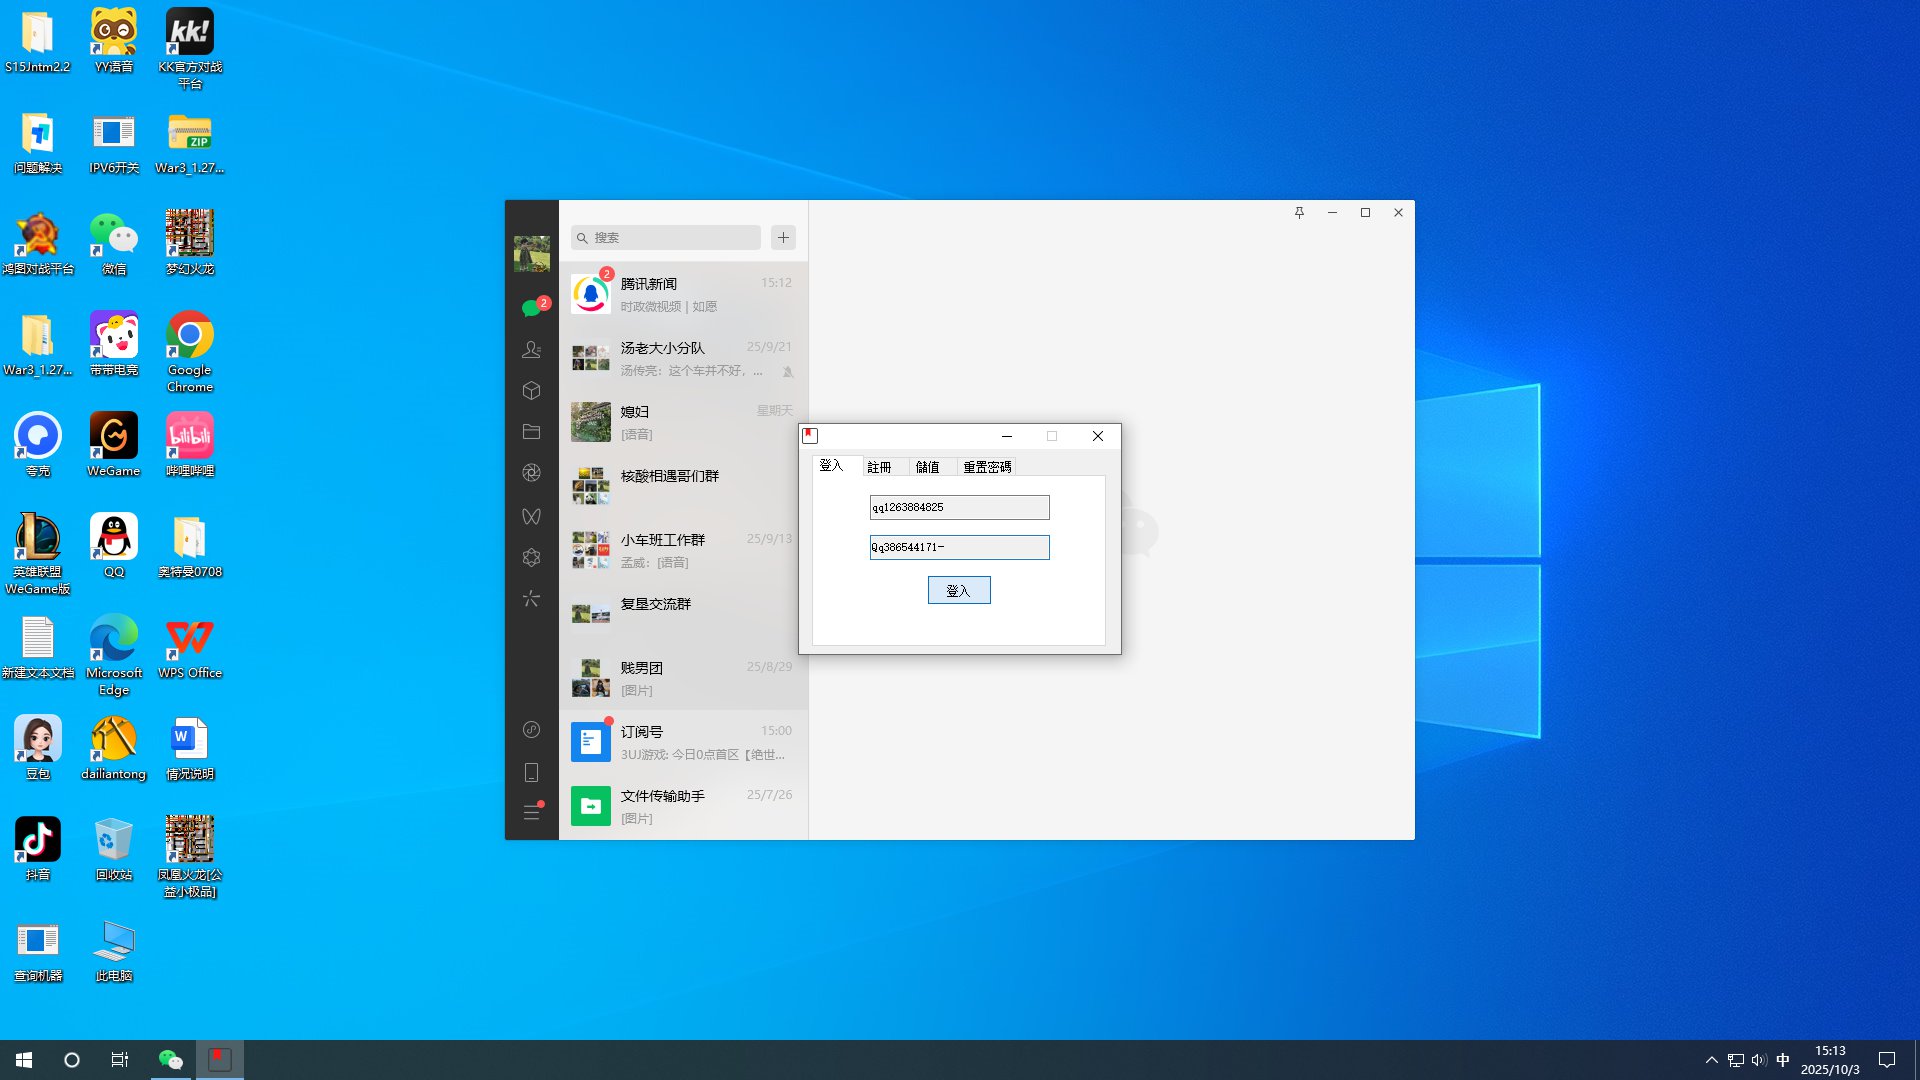This screenshot has height=1080, width=1920.
Task: Click the mobile phone icon in sidebar
Action: (x=531, y=772)
